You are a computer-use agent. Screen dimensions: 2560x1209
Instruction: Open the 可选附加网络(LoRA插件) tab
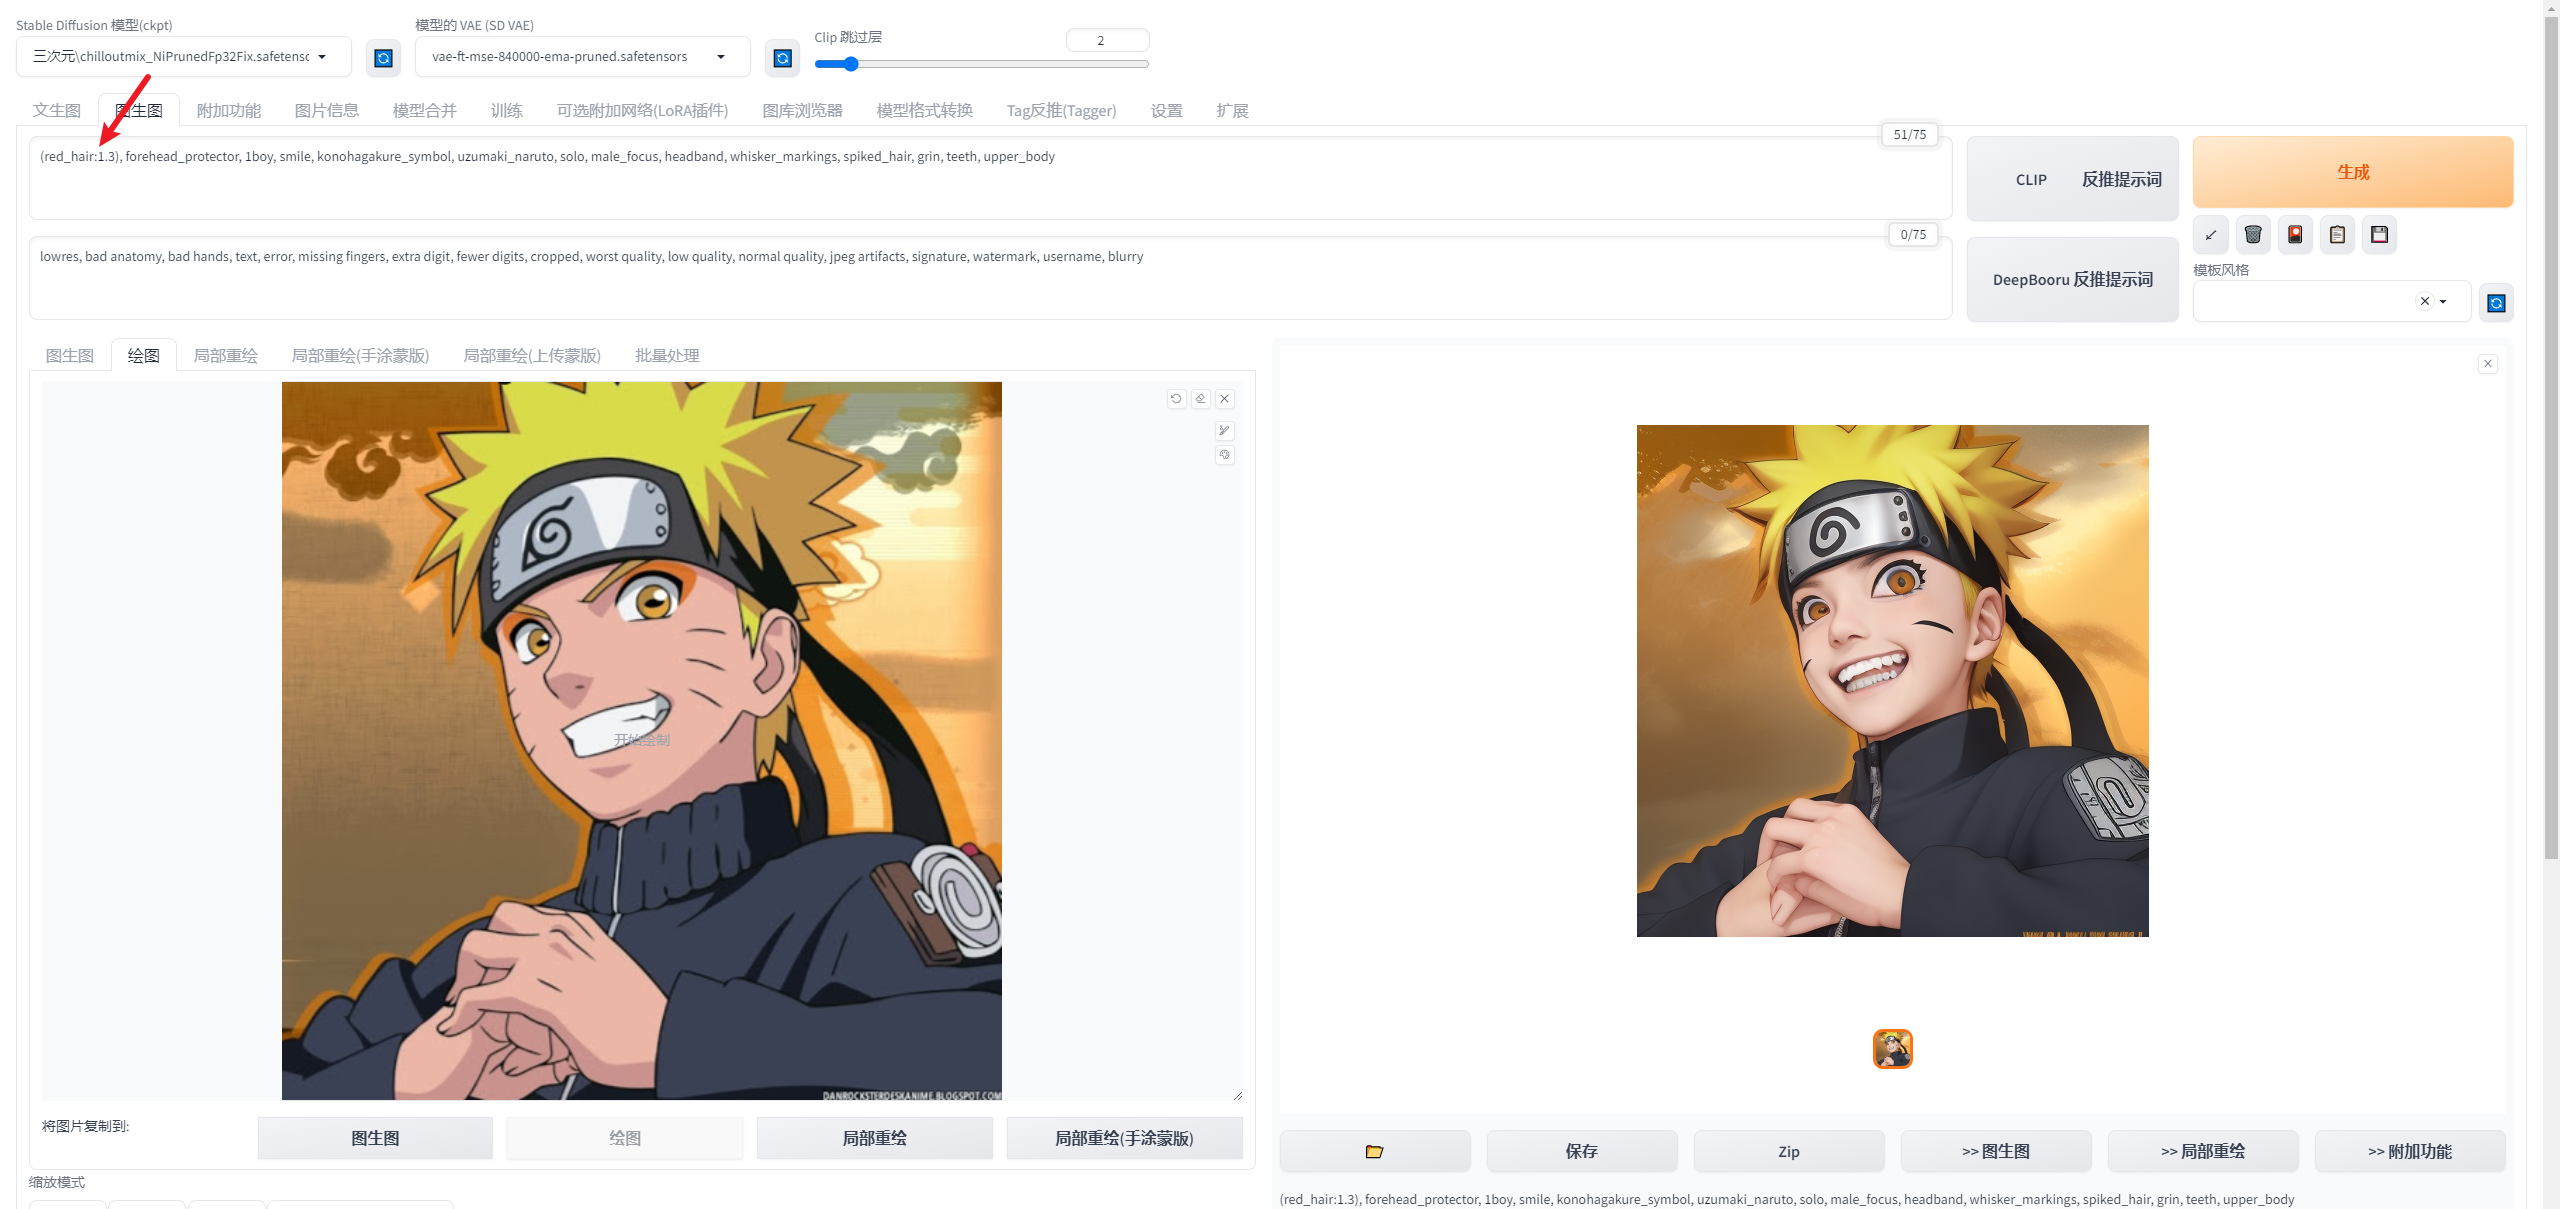[643, 110]
